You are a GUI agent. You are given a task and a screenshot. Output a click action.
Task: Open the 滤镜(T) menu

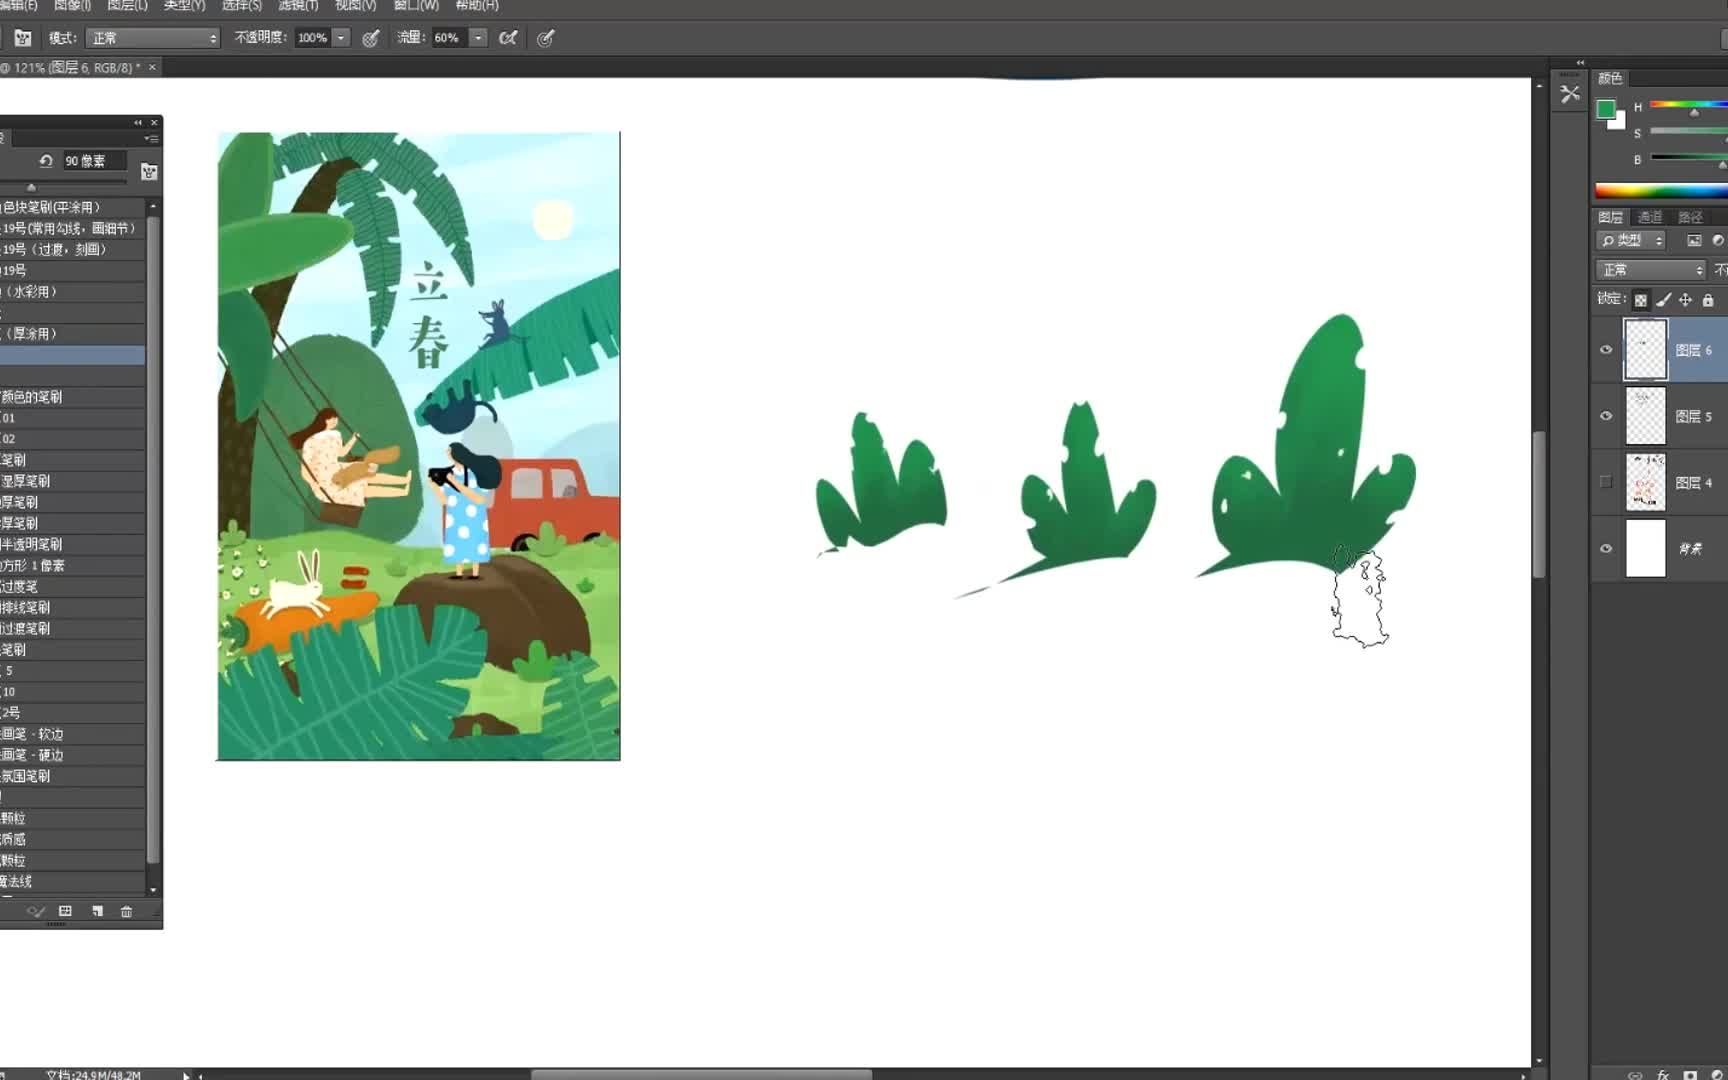pos(298,5)
